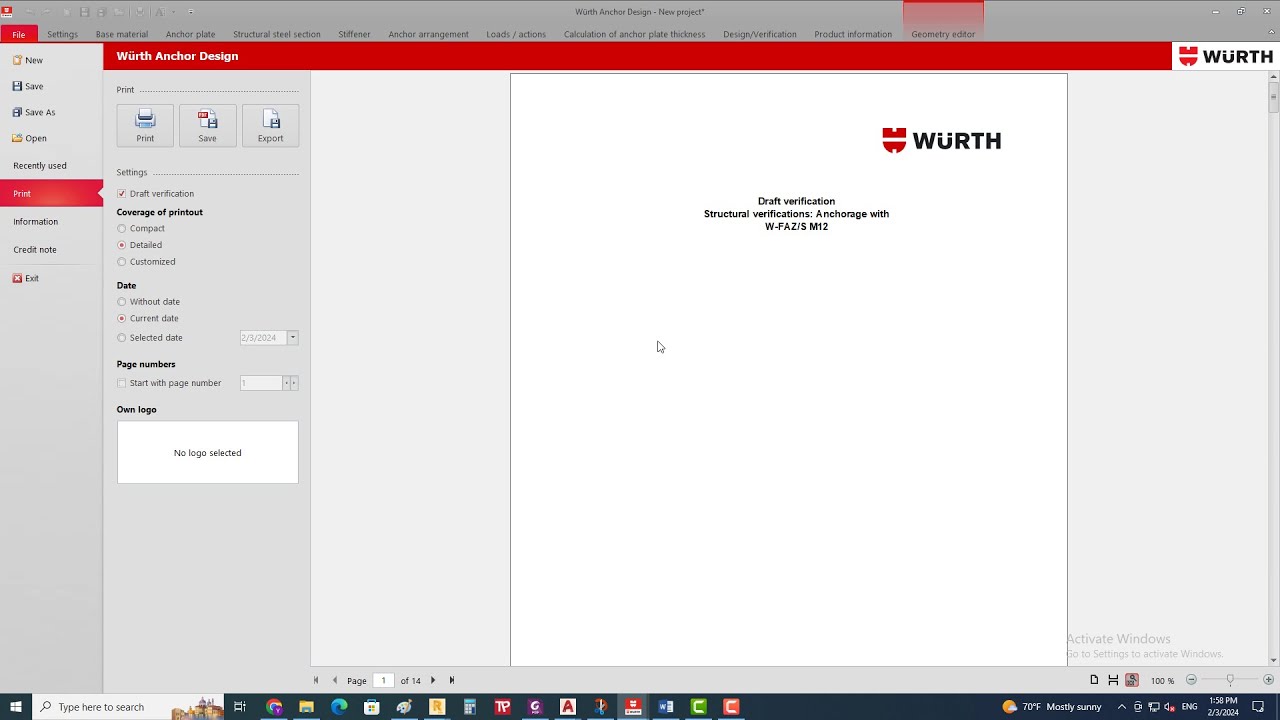Click the New document icon in sidebar
1280x720 pixels.
click(17, 60)
